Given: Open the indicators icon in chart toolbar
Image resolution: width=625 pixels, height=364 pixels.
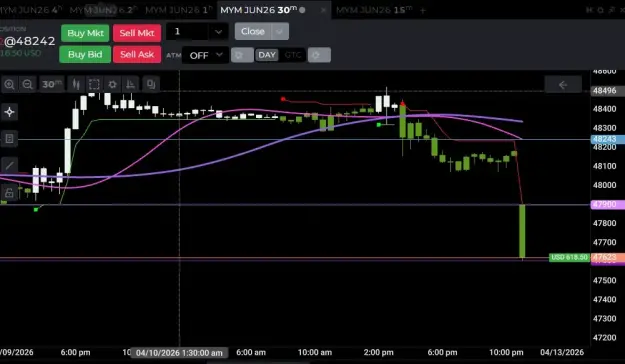Looking at the screenshot, I should (130, 84).
